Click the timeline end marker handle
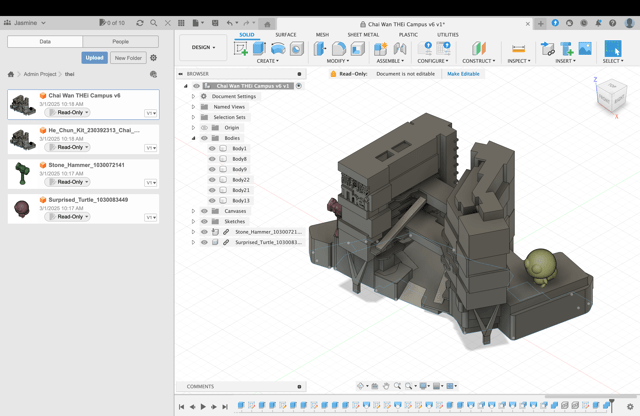Viewport: 640px width, 416px height. pyautogui.click(x=611, y=405)
